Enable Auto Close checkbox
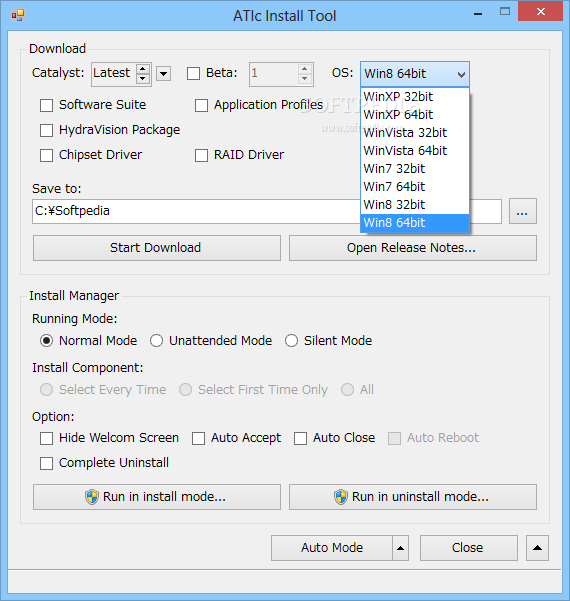The image size is (570, 601). click(300, 438)
